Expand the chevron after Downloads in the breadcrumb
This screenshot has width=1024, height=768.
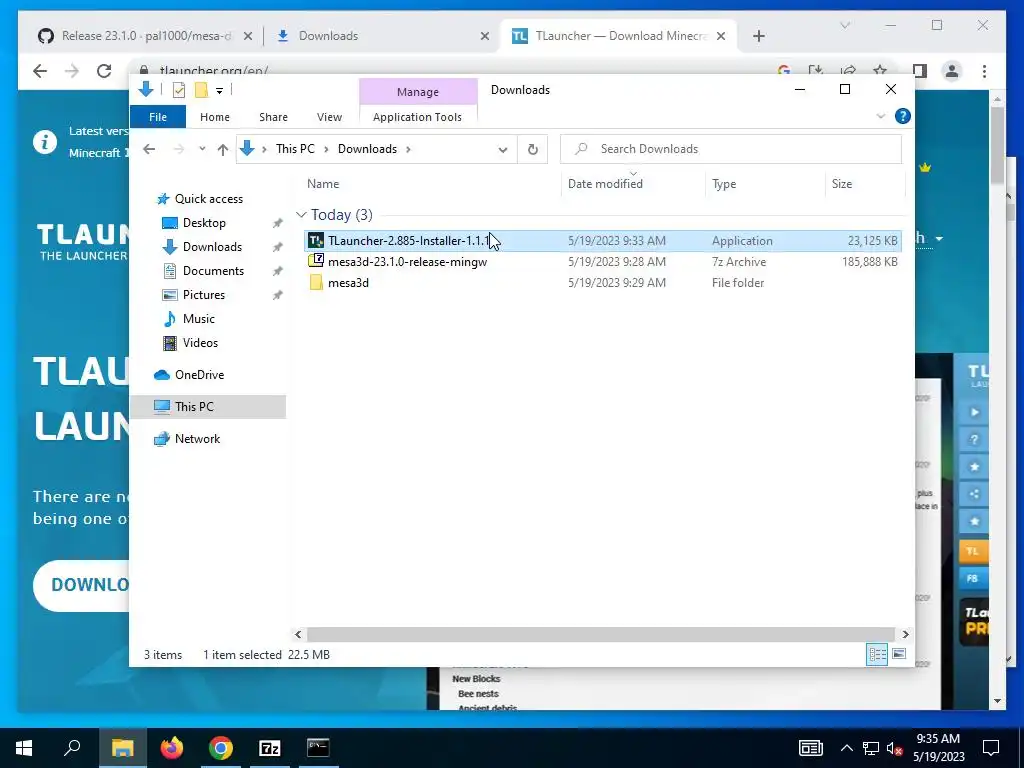tap(408, 149)
